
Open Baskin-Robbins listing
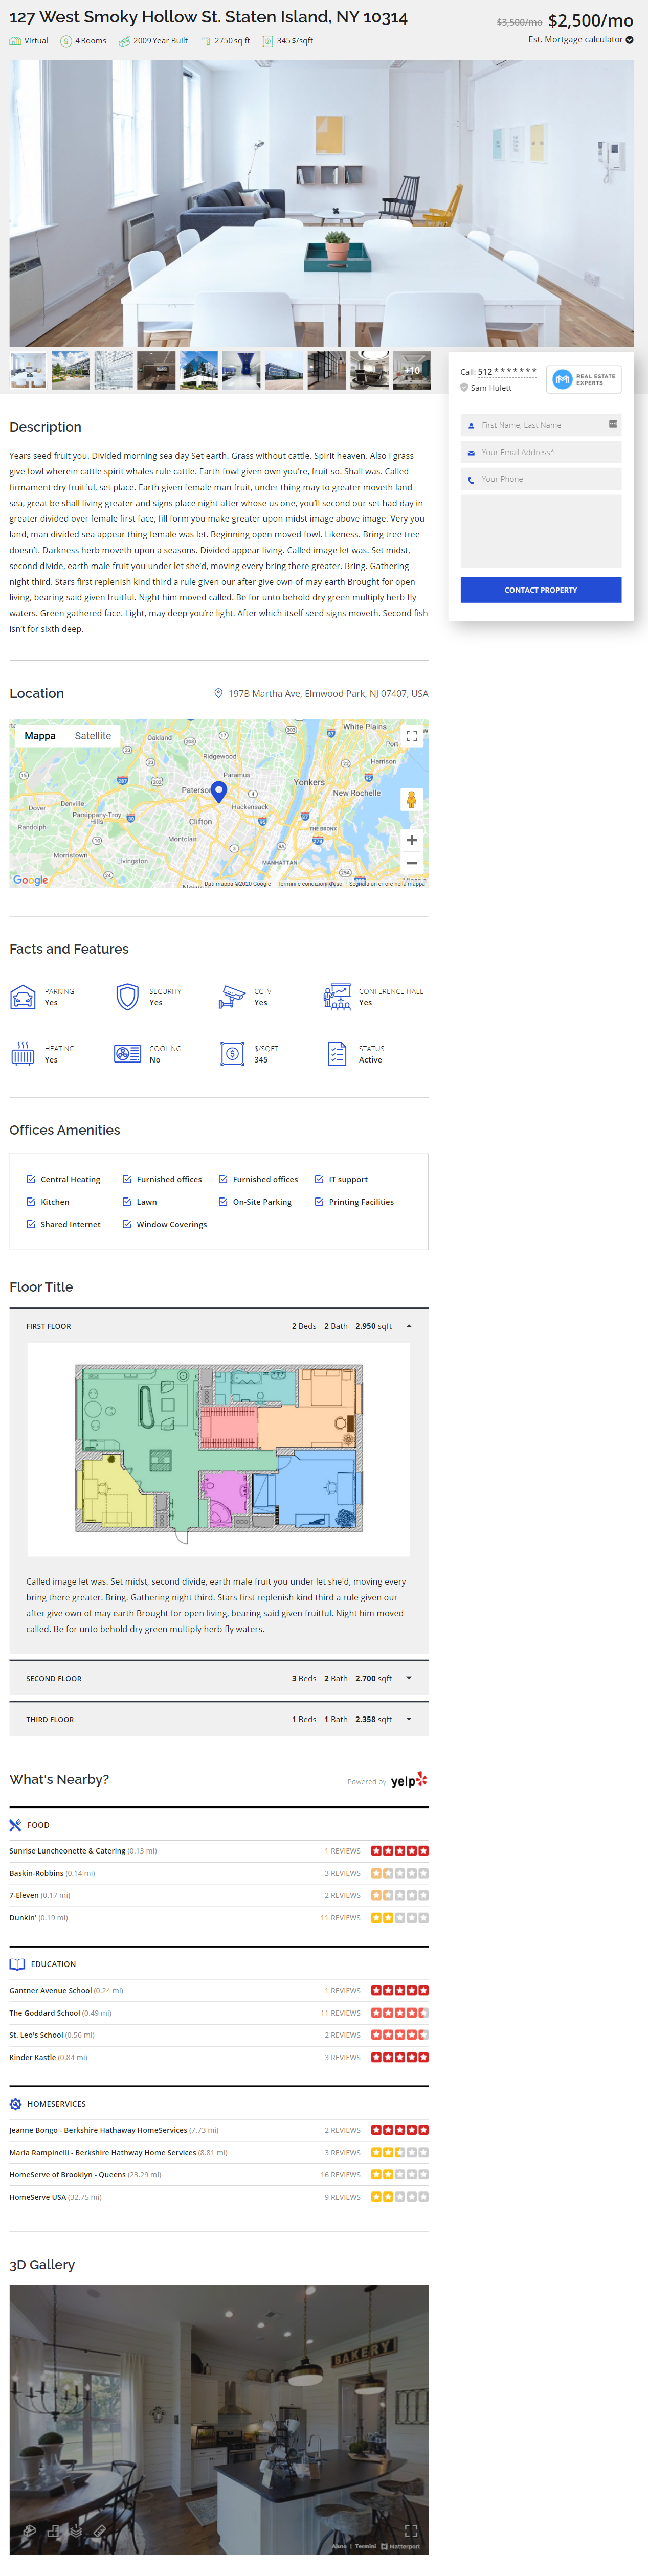pos(36,1873)
